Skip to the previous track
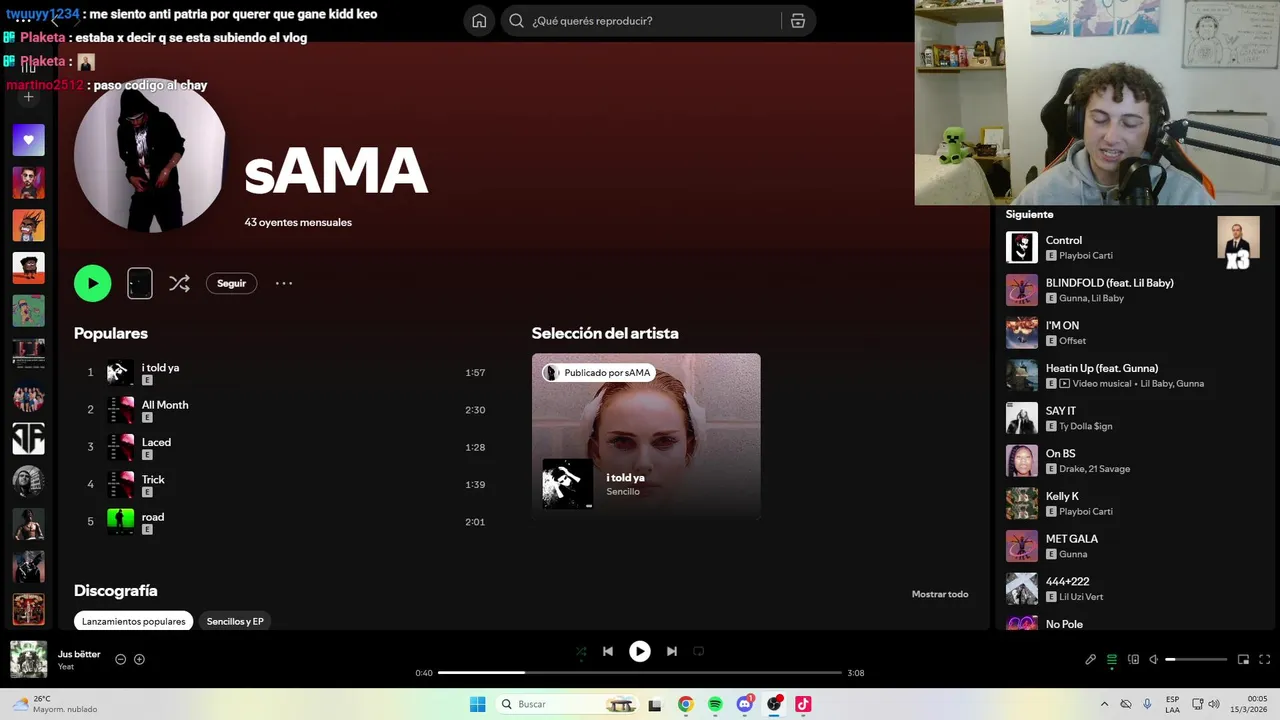1280x720 pixels. coord(607,651)
